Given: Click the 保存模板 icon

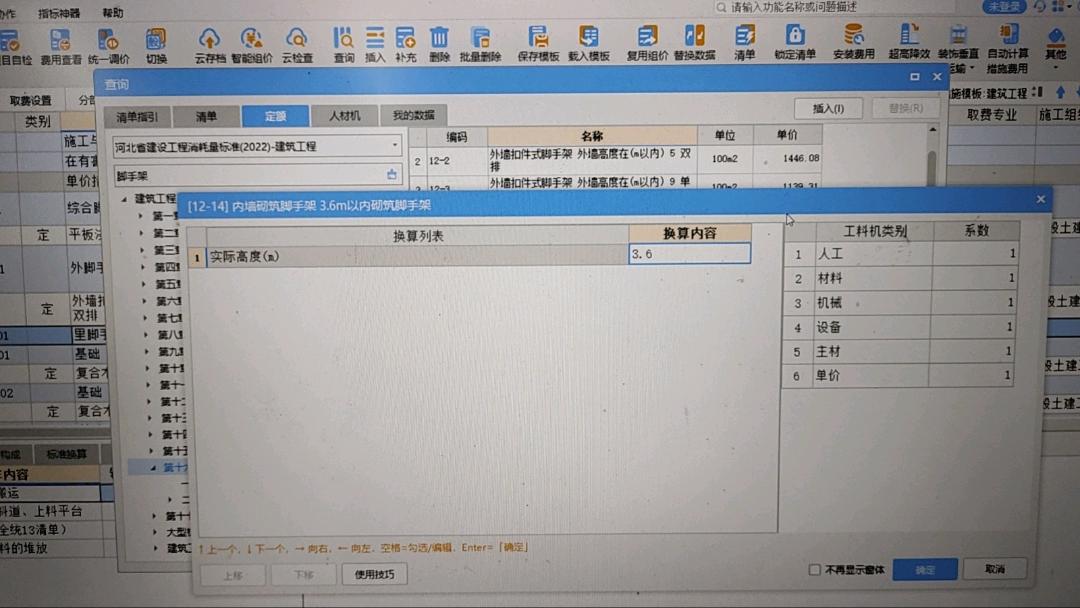Looking at the screenshot, I should pyautogui.click(x=538, y=45).
